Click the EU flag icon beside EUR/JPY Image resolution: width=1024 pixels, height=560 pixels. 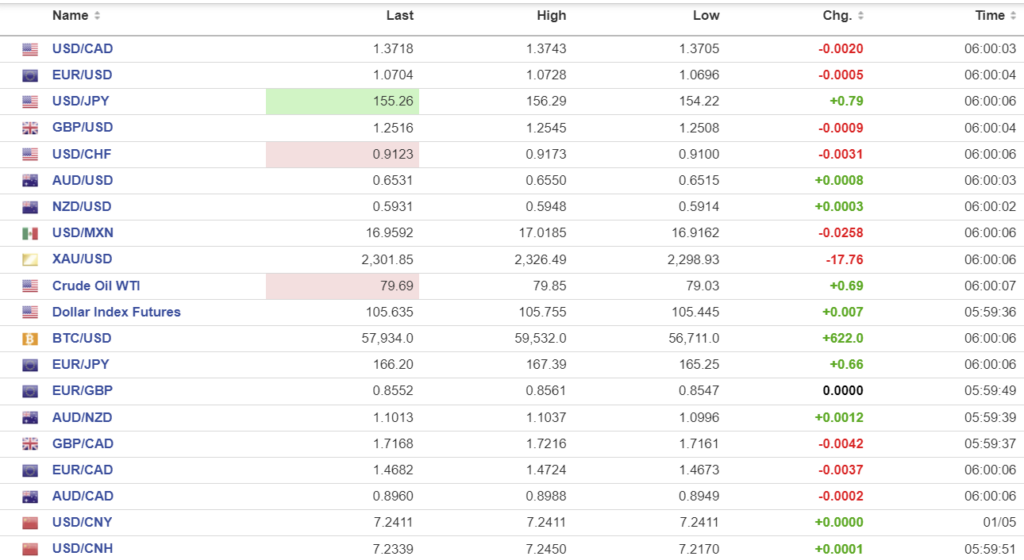tap(30, 364)
